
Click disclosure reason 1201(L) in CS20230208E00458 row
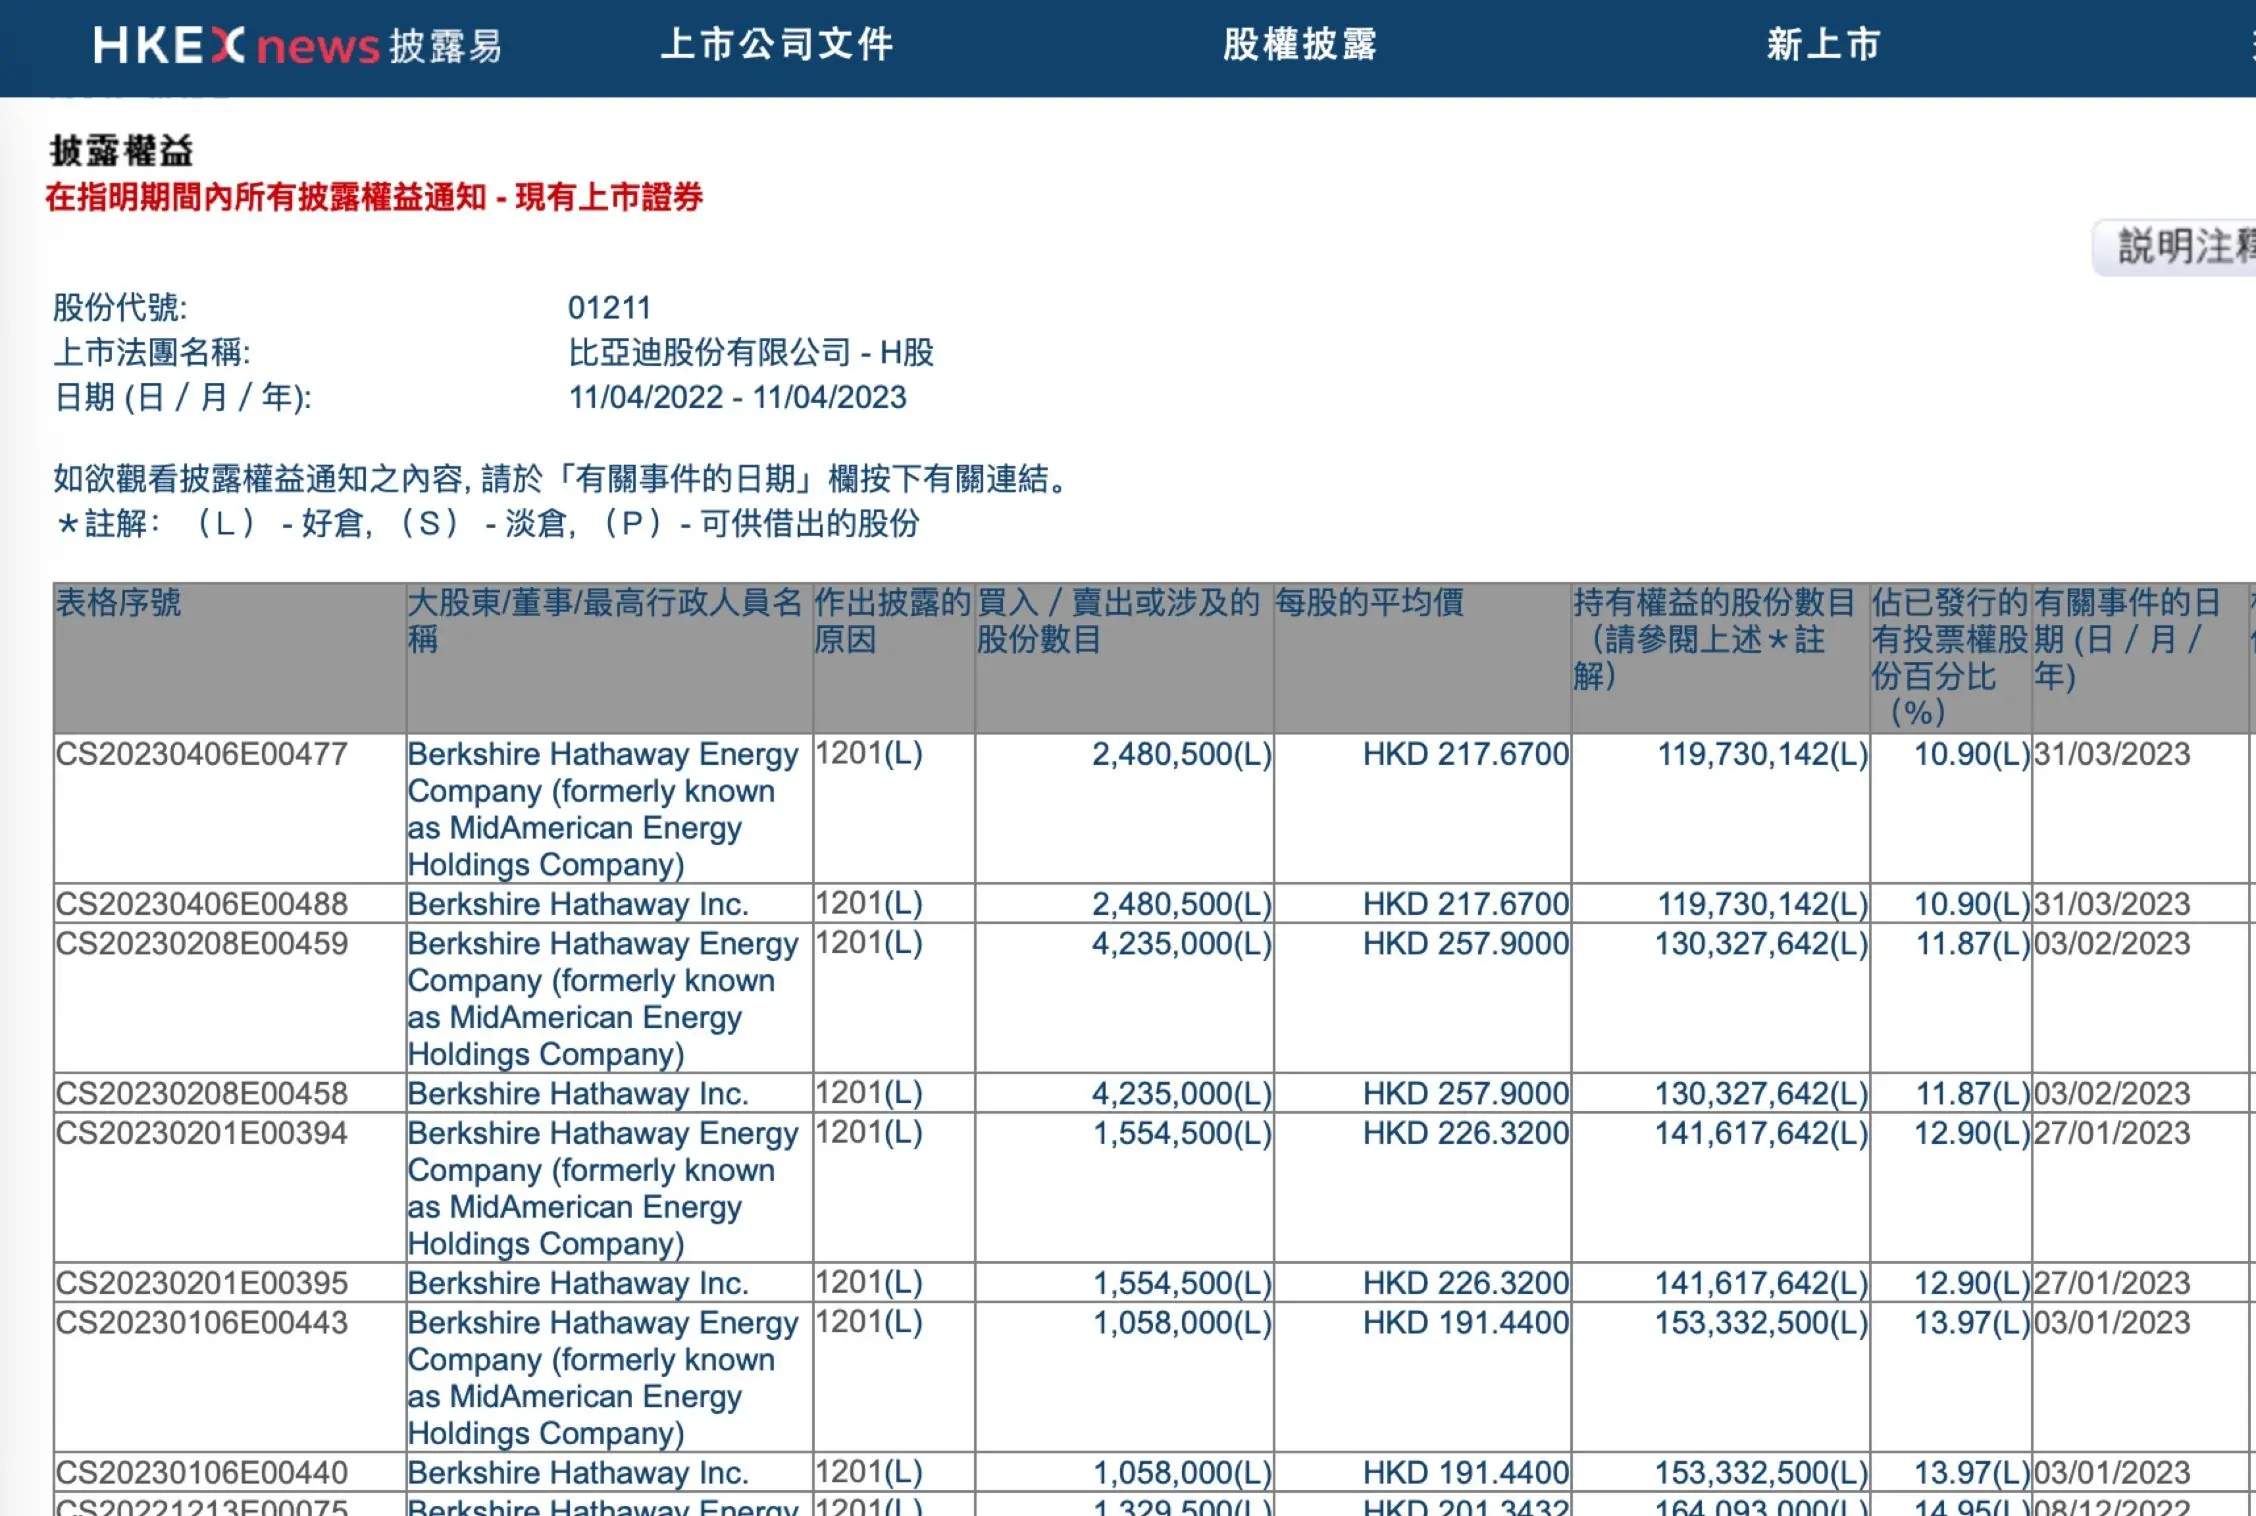click(x=869, y=1092)
